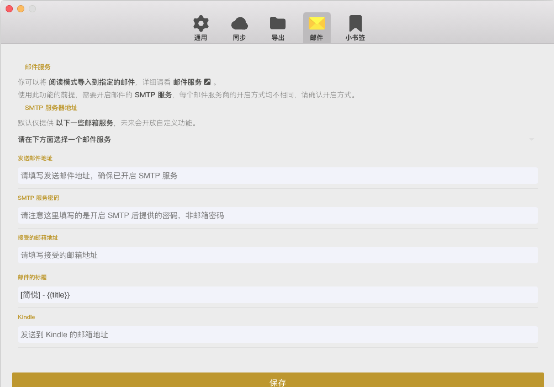Select the 邮件 mail envelope tab
Viewport: 554px width, 387px height.
click(317, 28)
